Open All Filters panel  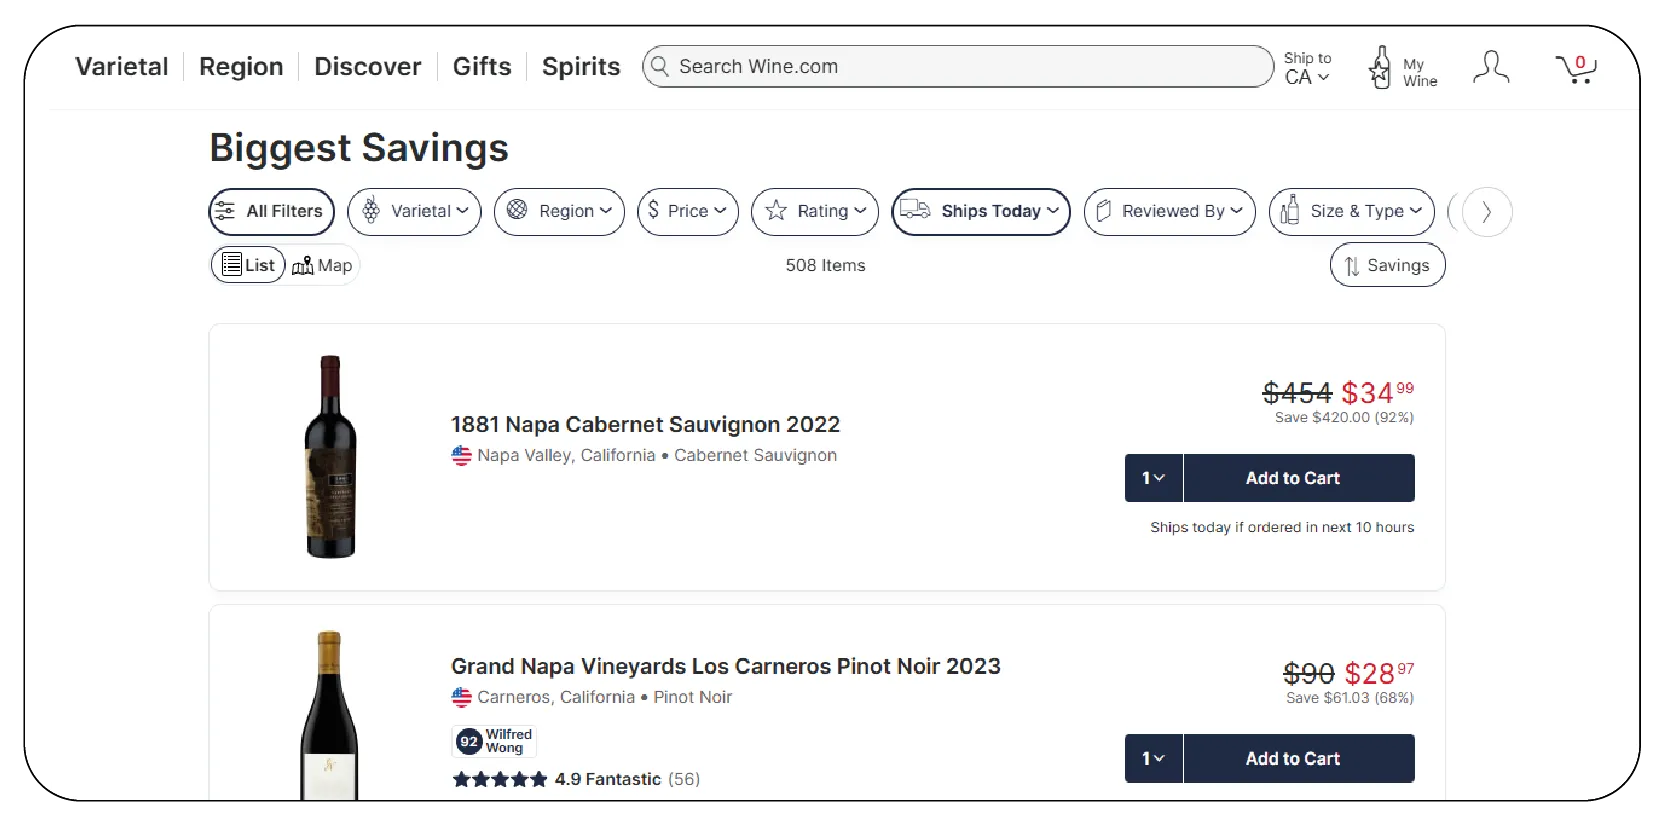(271, 211)
